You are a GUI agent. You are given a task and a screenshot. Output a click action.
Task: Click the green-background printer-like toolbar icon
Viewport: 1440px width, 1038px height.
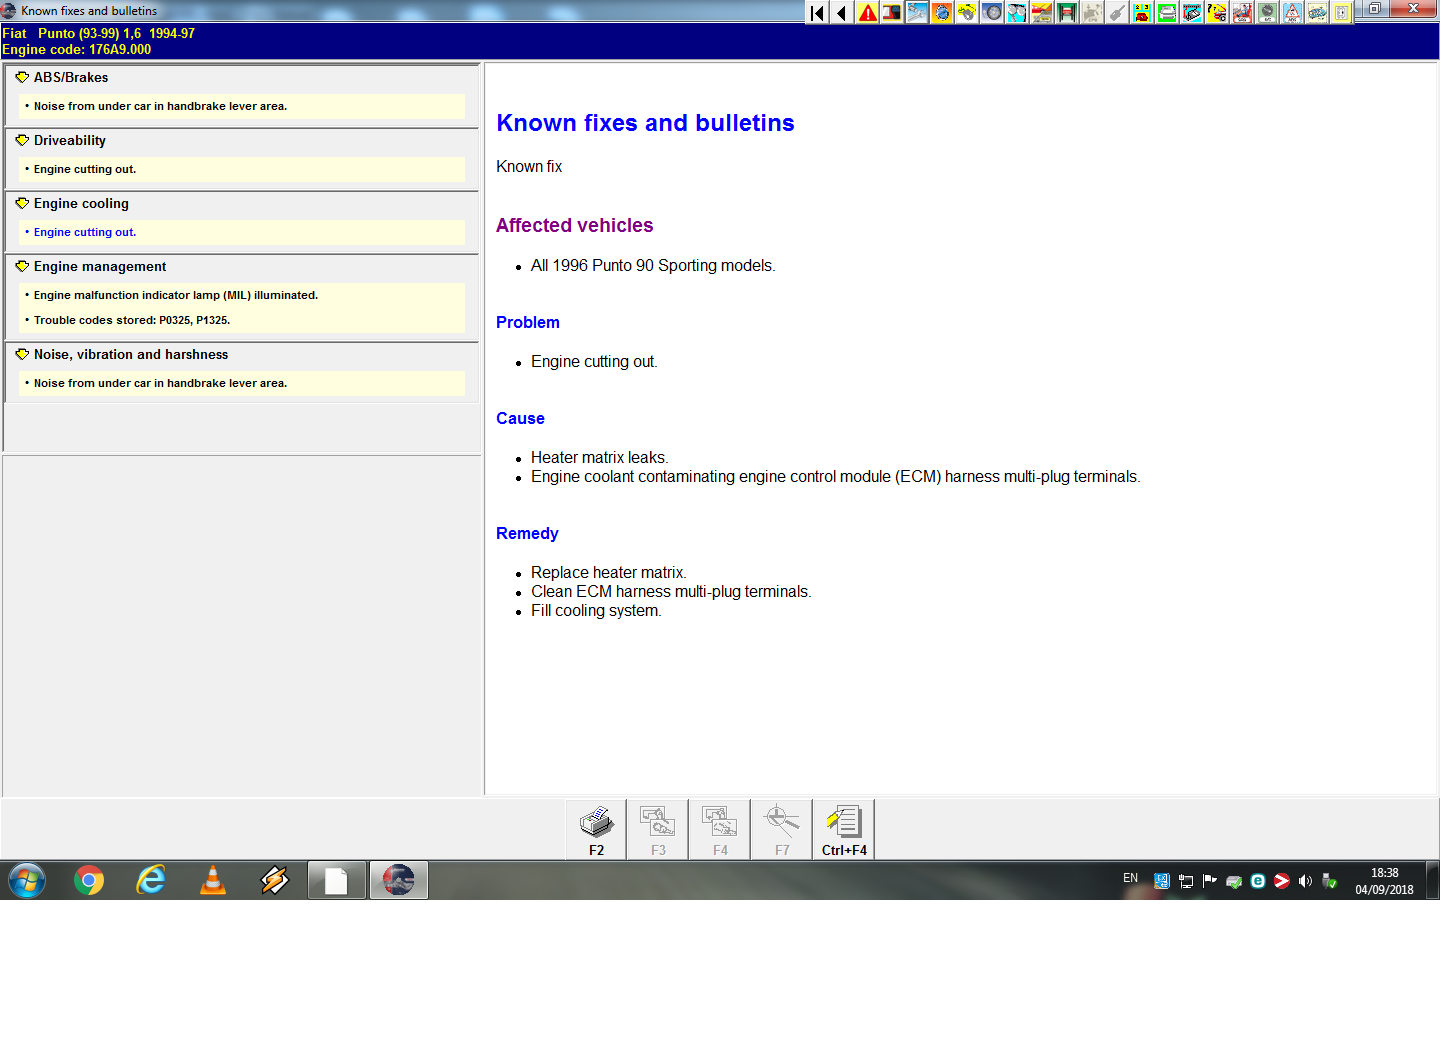point(1167,13)
